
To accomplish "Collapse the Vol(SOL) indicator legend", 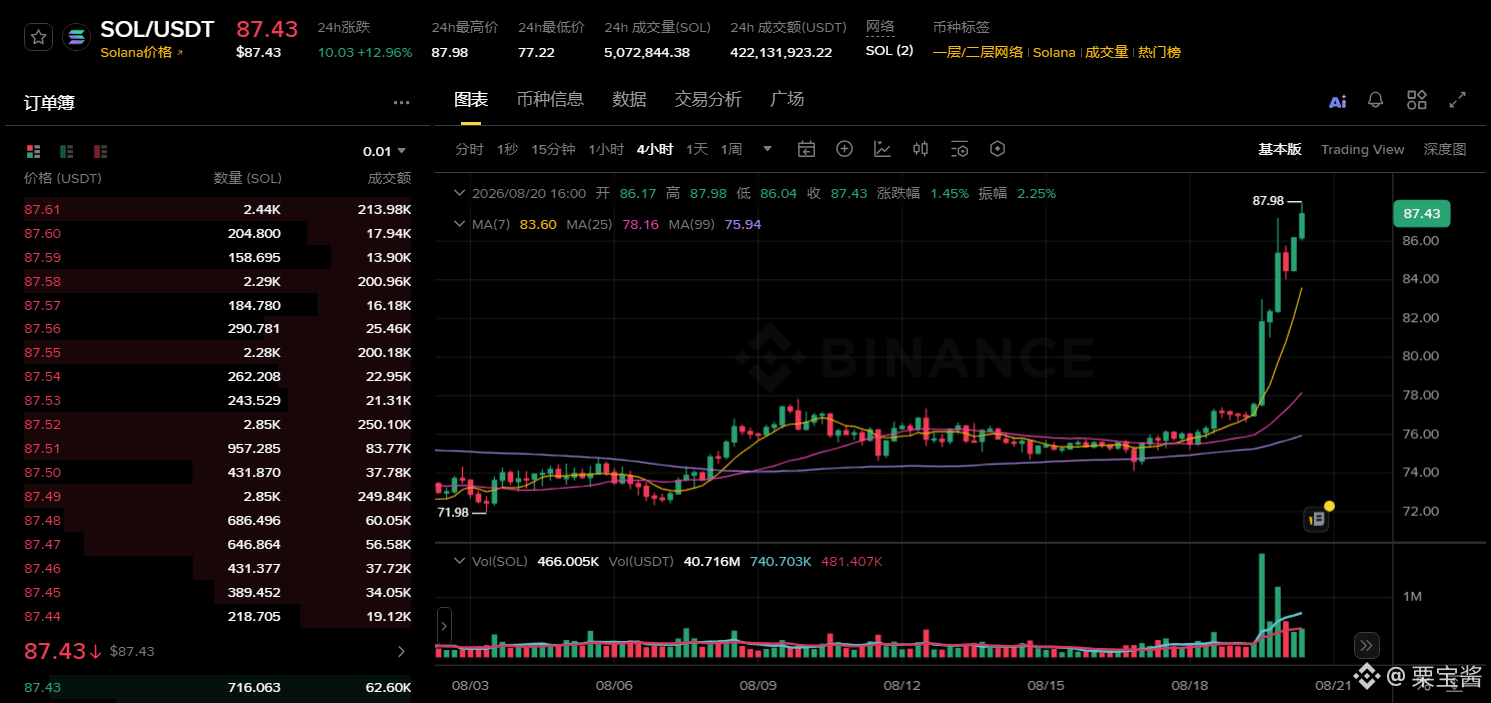I will (459, 561).
